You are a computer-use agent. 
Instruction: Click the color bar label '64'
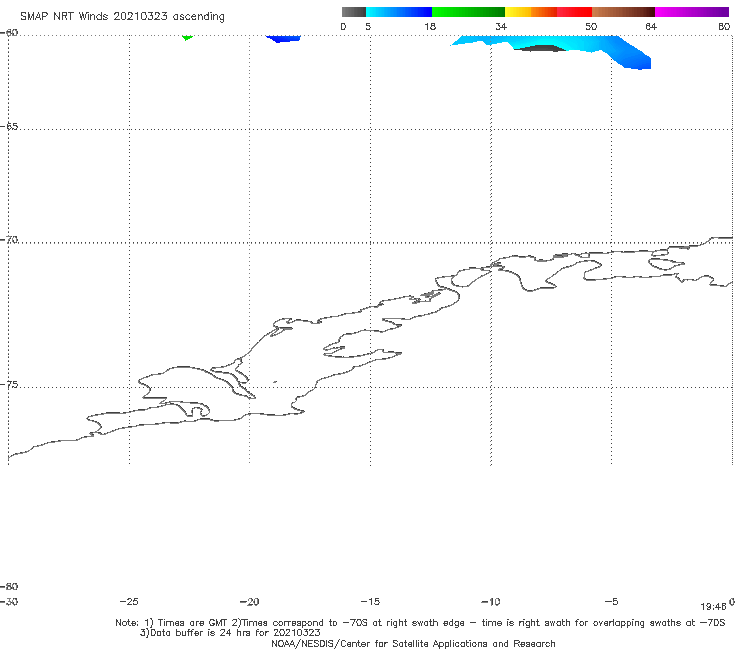pos(651,26)
